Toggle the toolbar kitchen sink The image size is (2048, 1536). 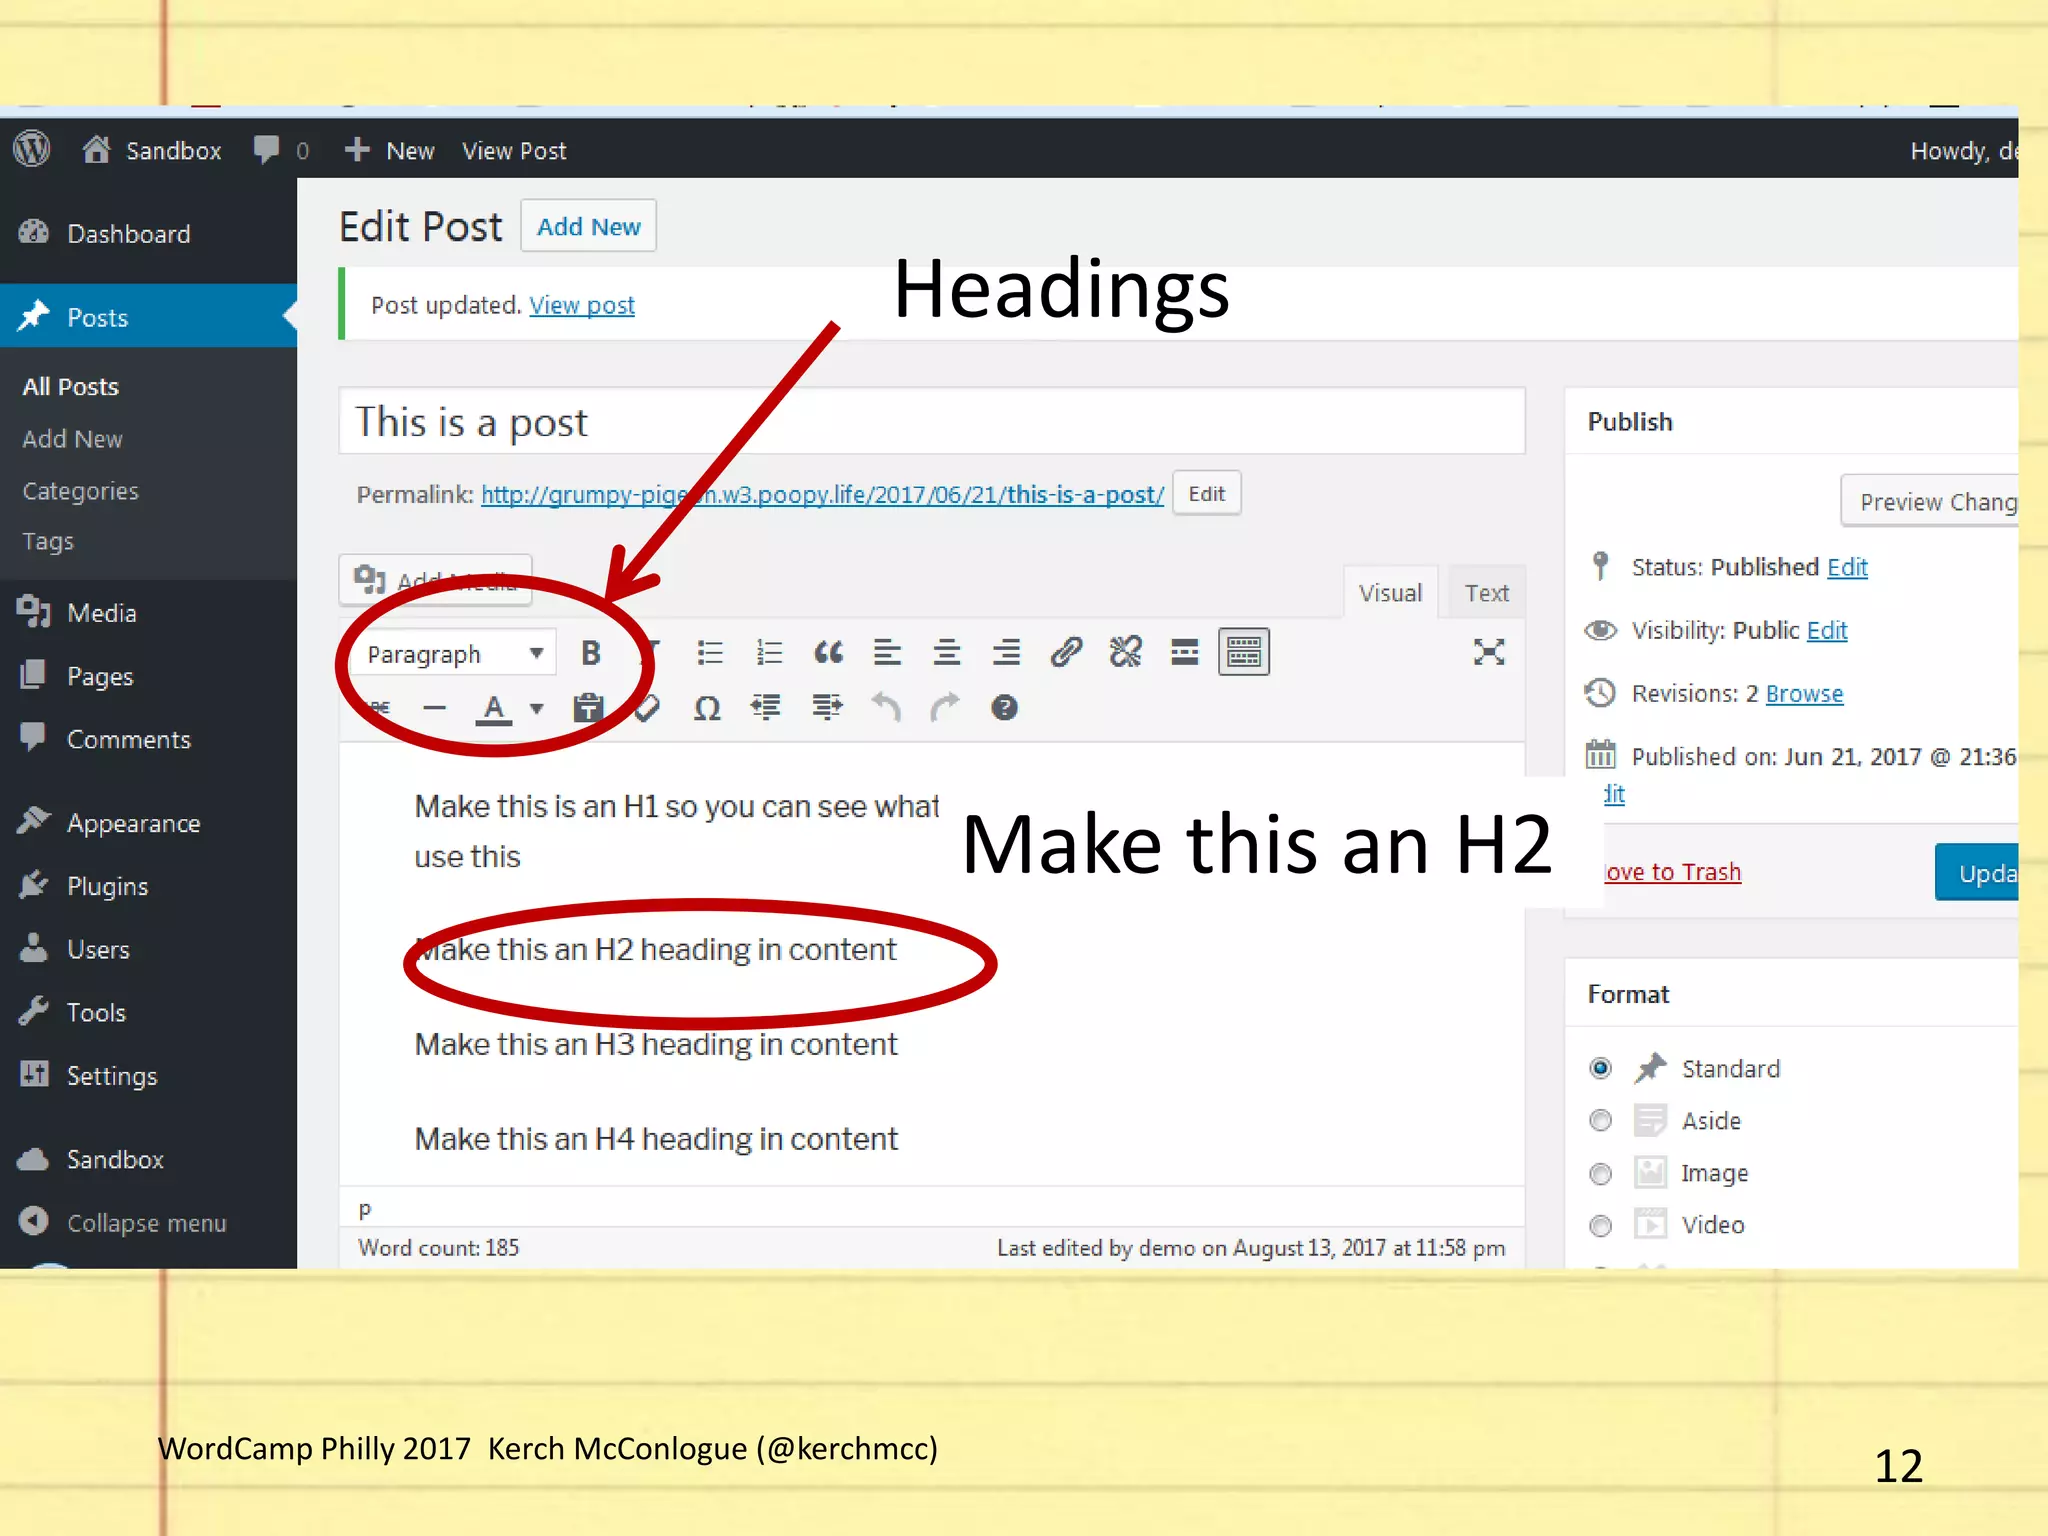[x=1244, y=653]
